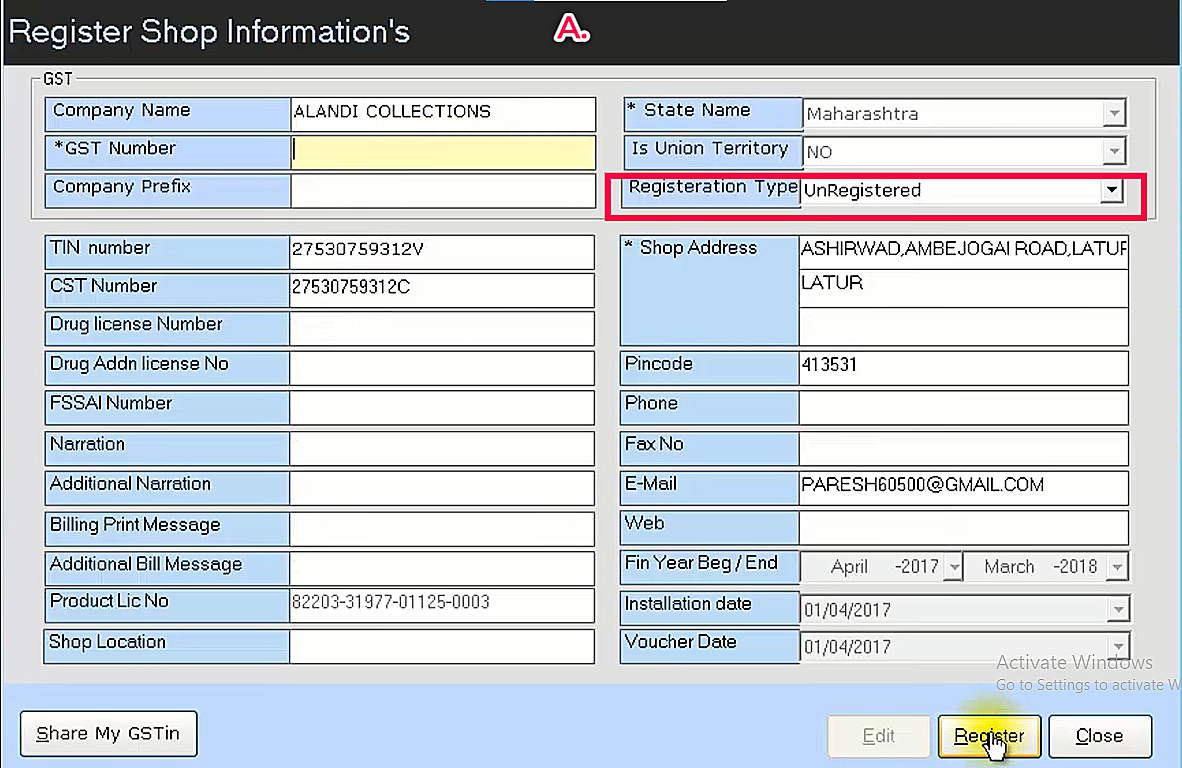
Task: Click the Shop Location field
Action: (442, 647)
